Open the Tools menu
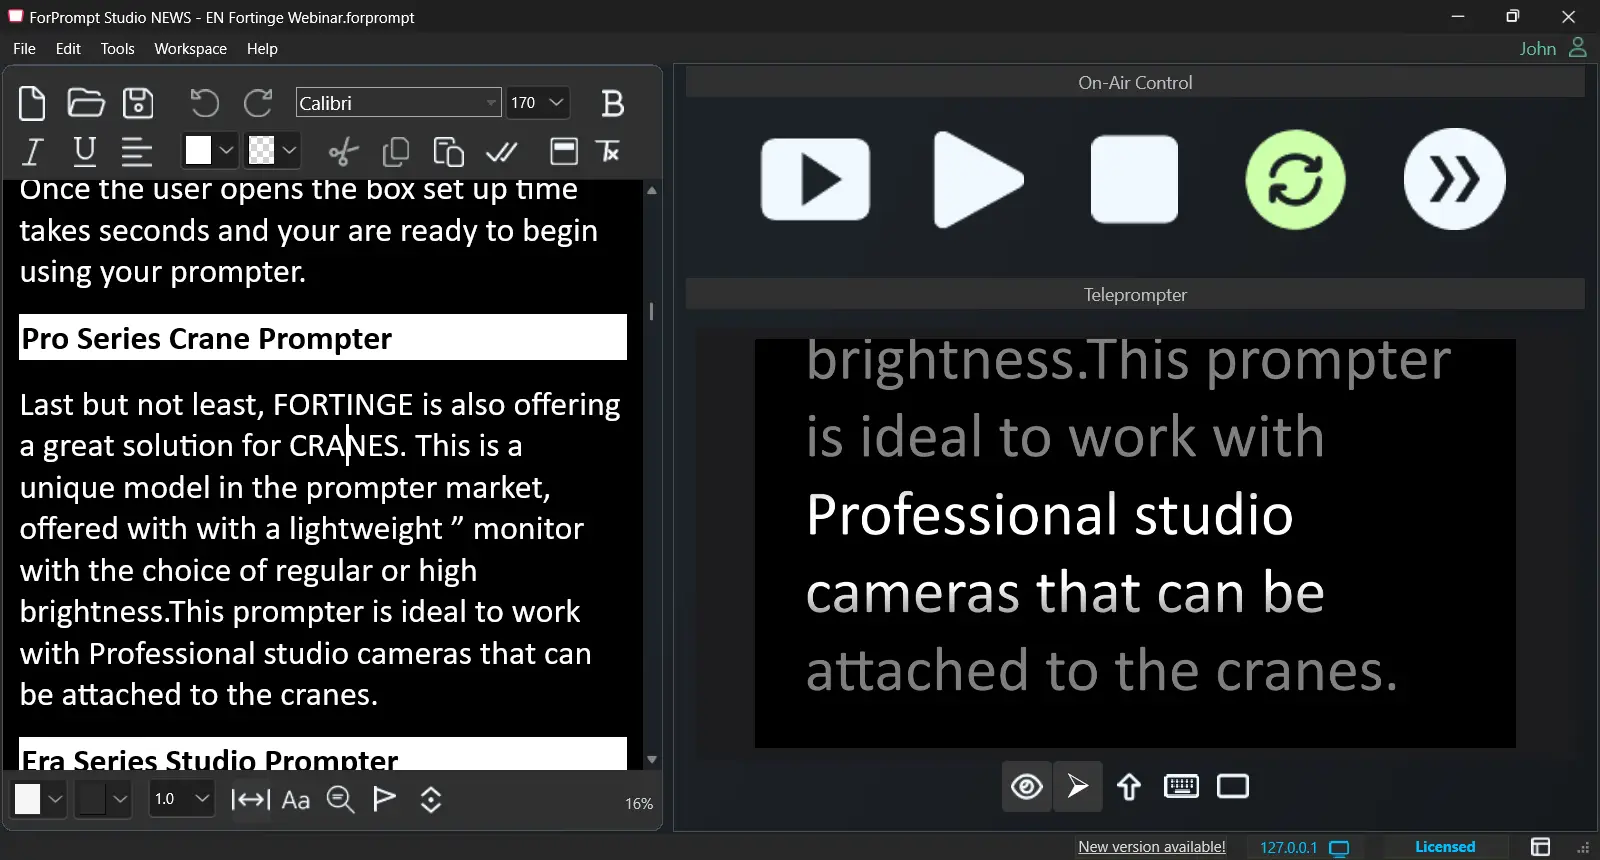 click(x=117, y=49)
